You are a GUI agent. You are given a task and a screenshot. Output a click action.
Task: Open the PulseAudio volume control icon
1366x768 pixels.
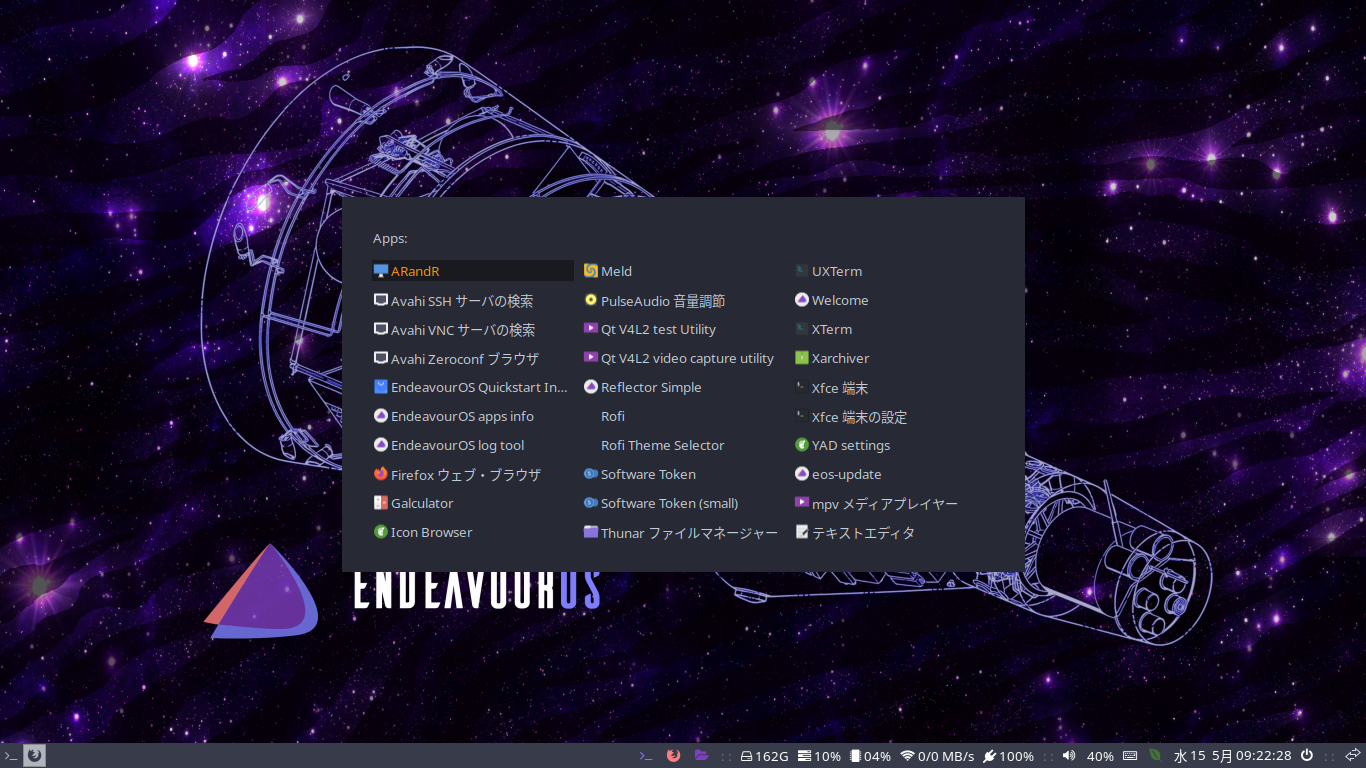tap(591, 300)
